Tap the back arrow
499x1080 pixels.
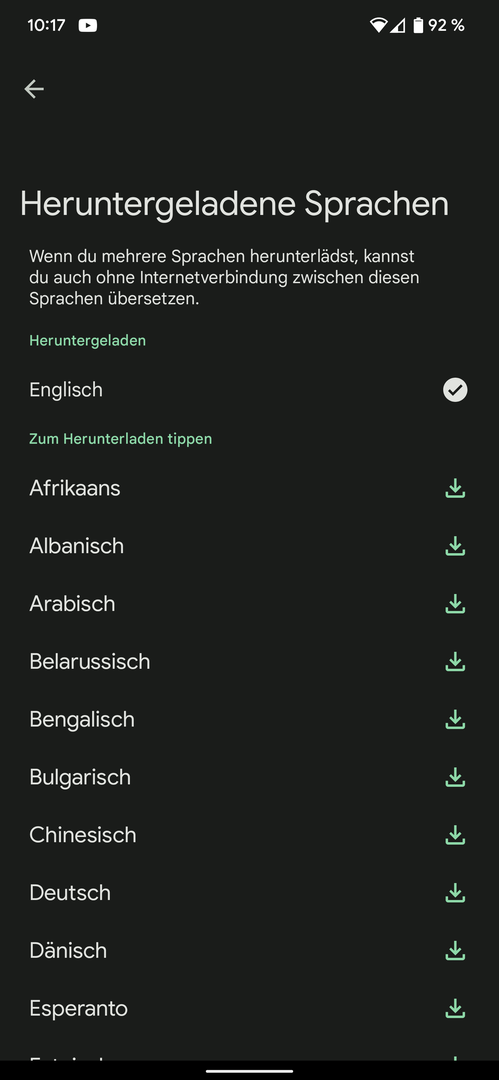(x=34, y=89)
